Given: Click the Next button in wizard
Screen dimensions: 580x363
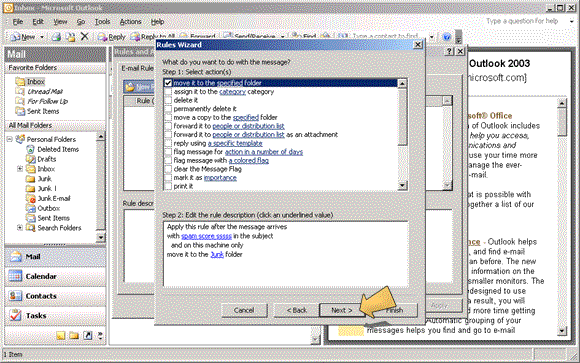Looking at the screenshot, I should click(x=341, y=310).
